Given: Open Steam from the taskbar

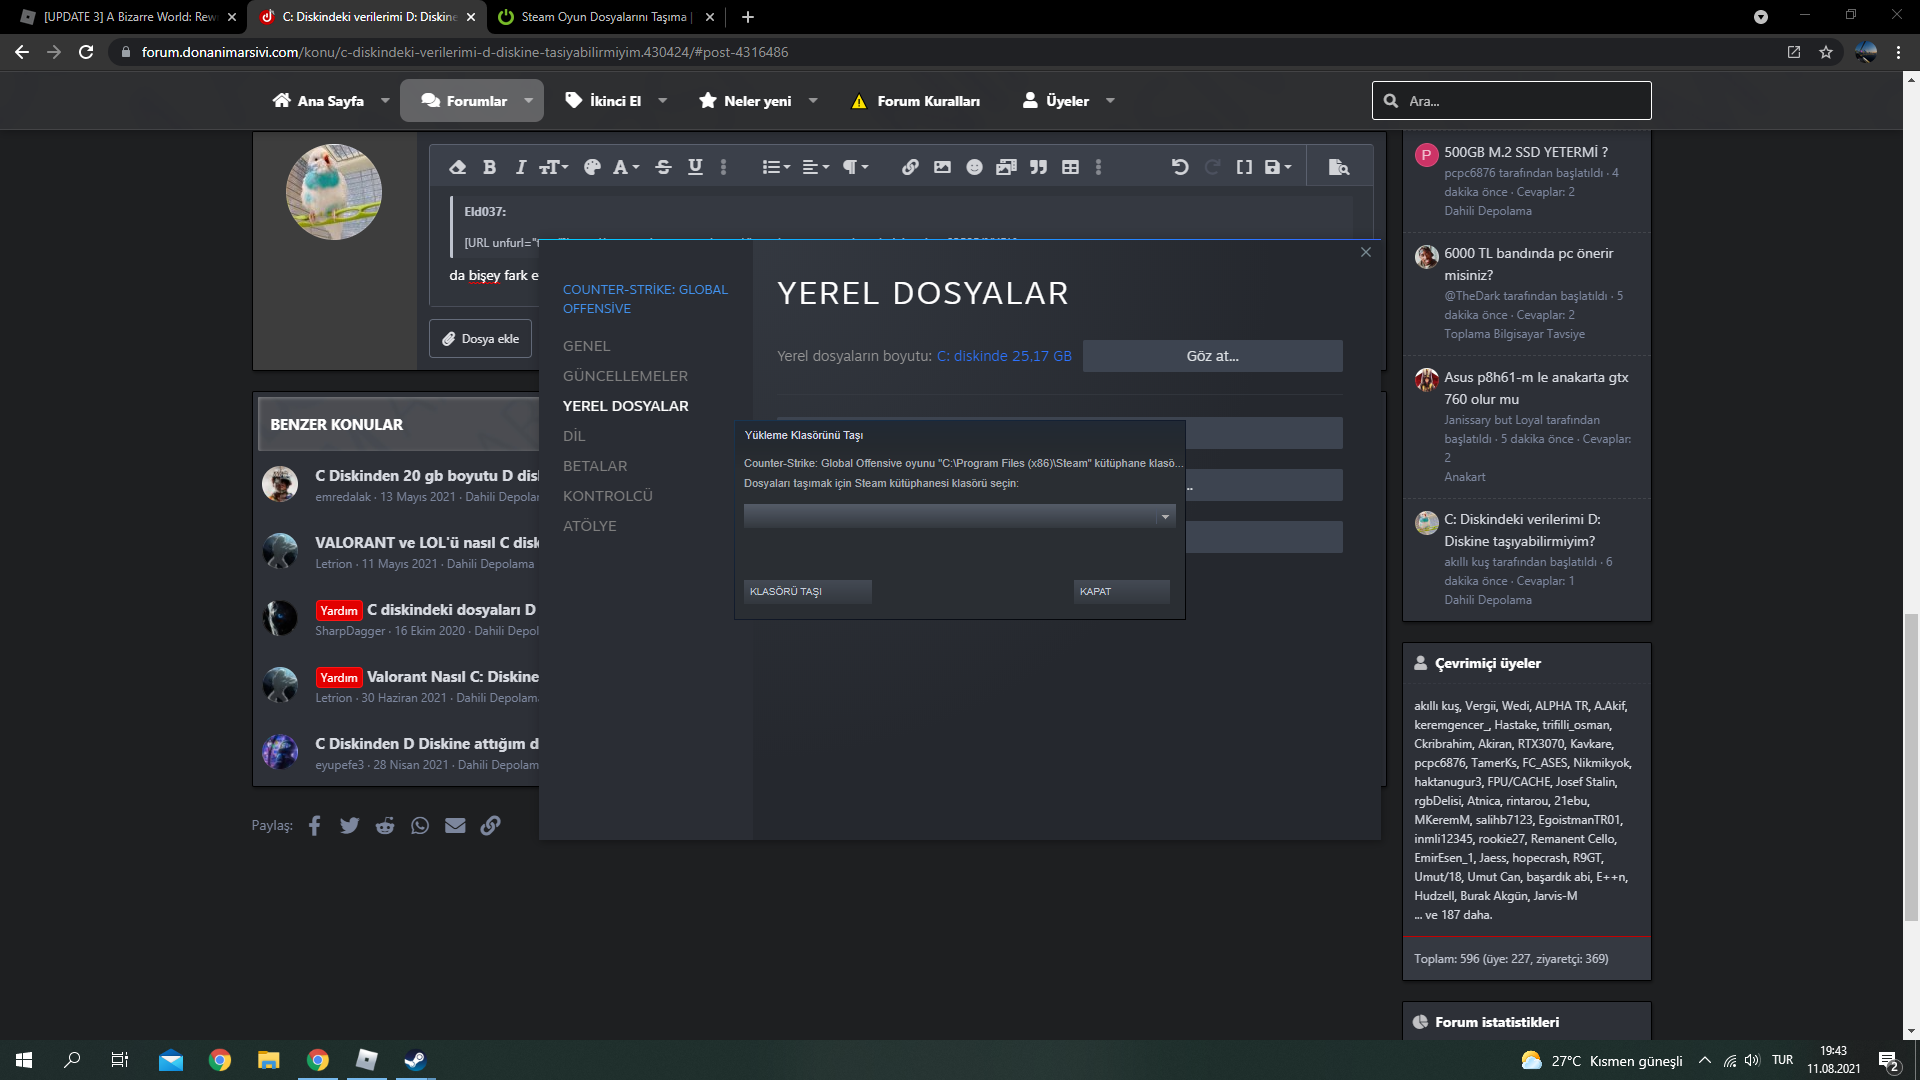Looking at the screenshot, I should click(414, 1060).
